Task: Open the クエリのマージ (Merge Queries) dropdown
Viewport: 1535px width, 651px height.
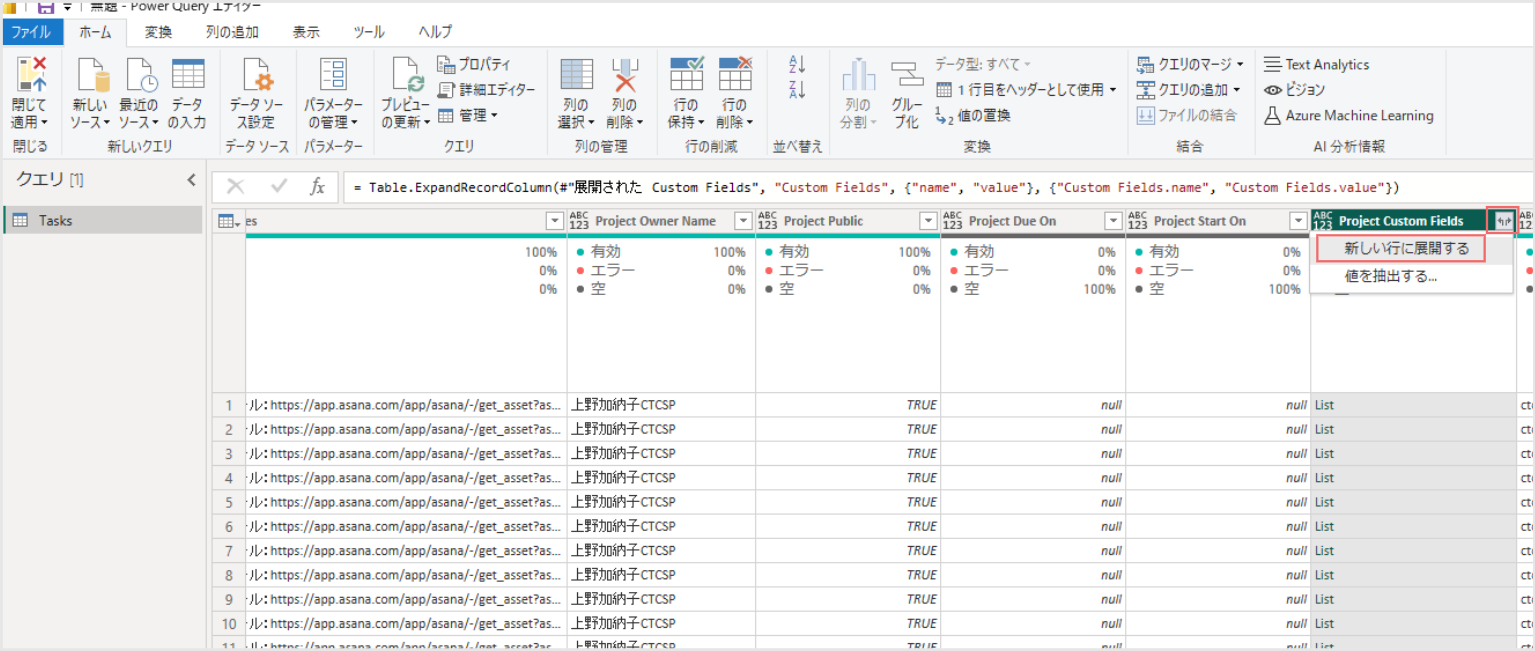Action: (1190, 65)
